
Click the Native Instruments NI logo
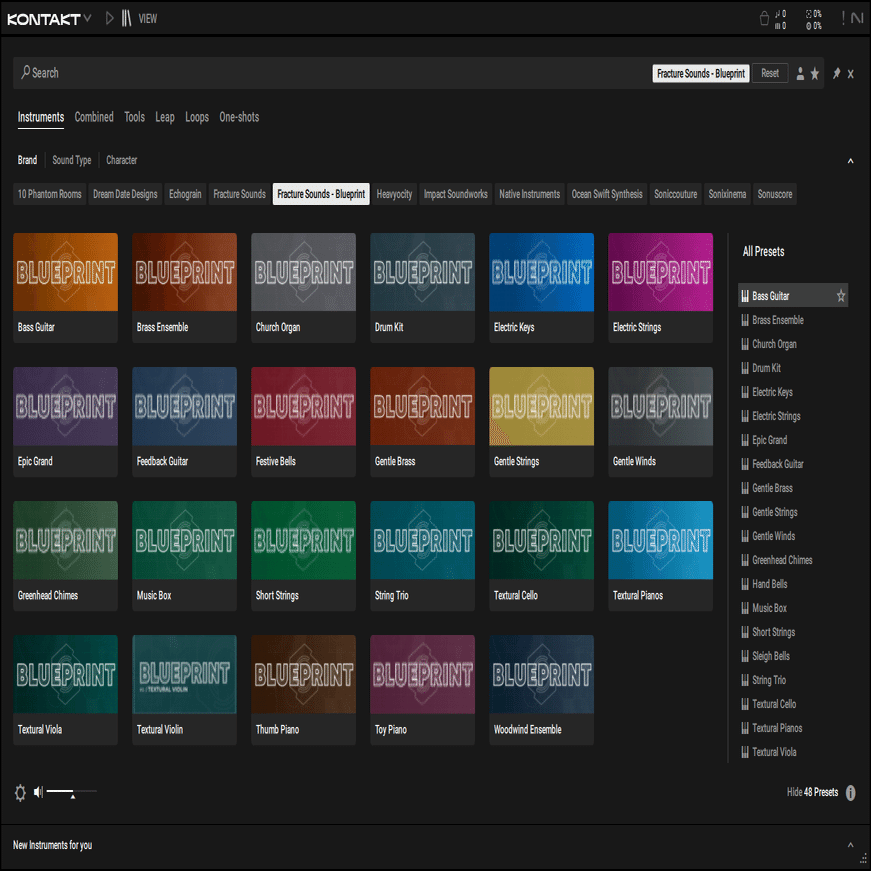[x=857, y=18]
